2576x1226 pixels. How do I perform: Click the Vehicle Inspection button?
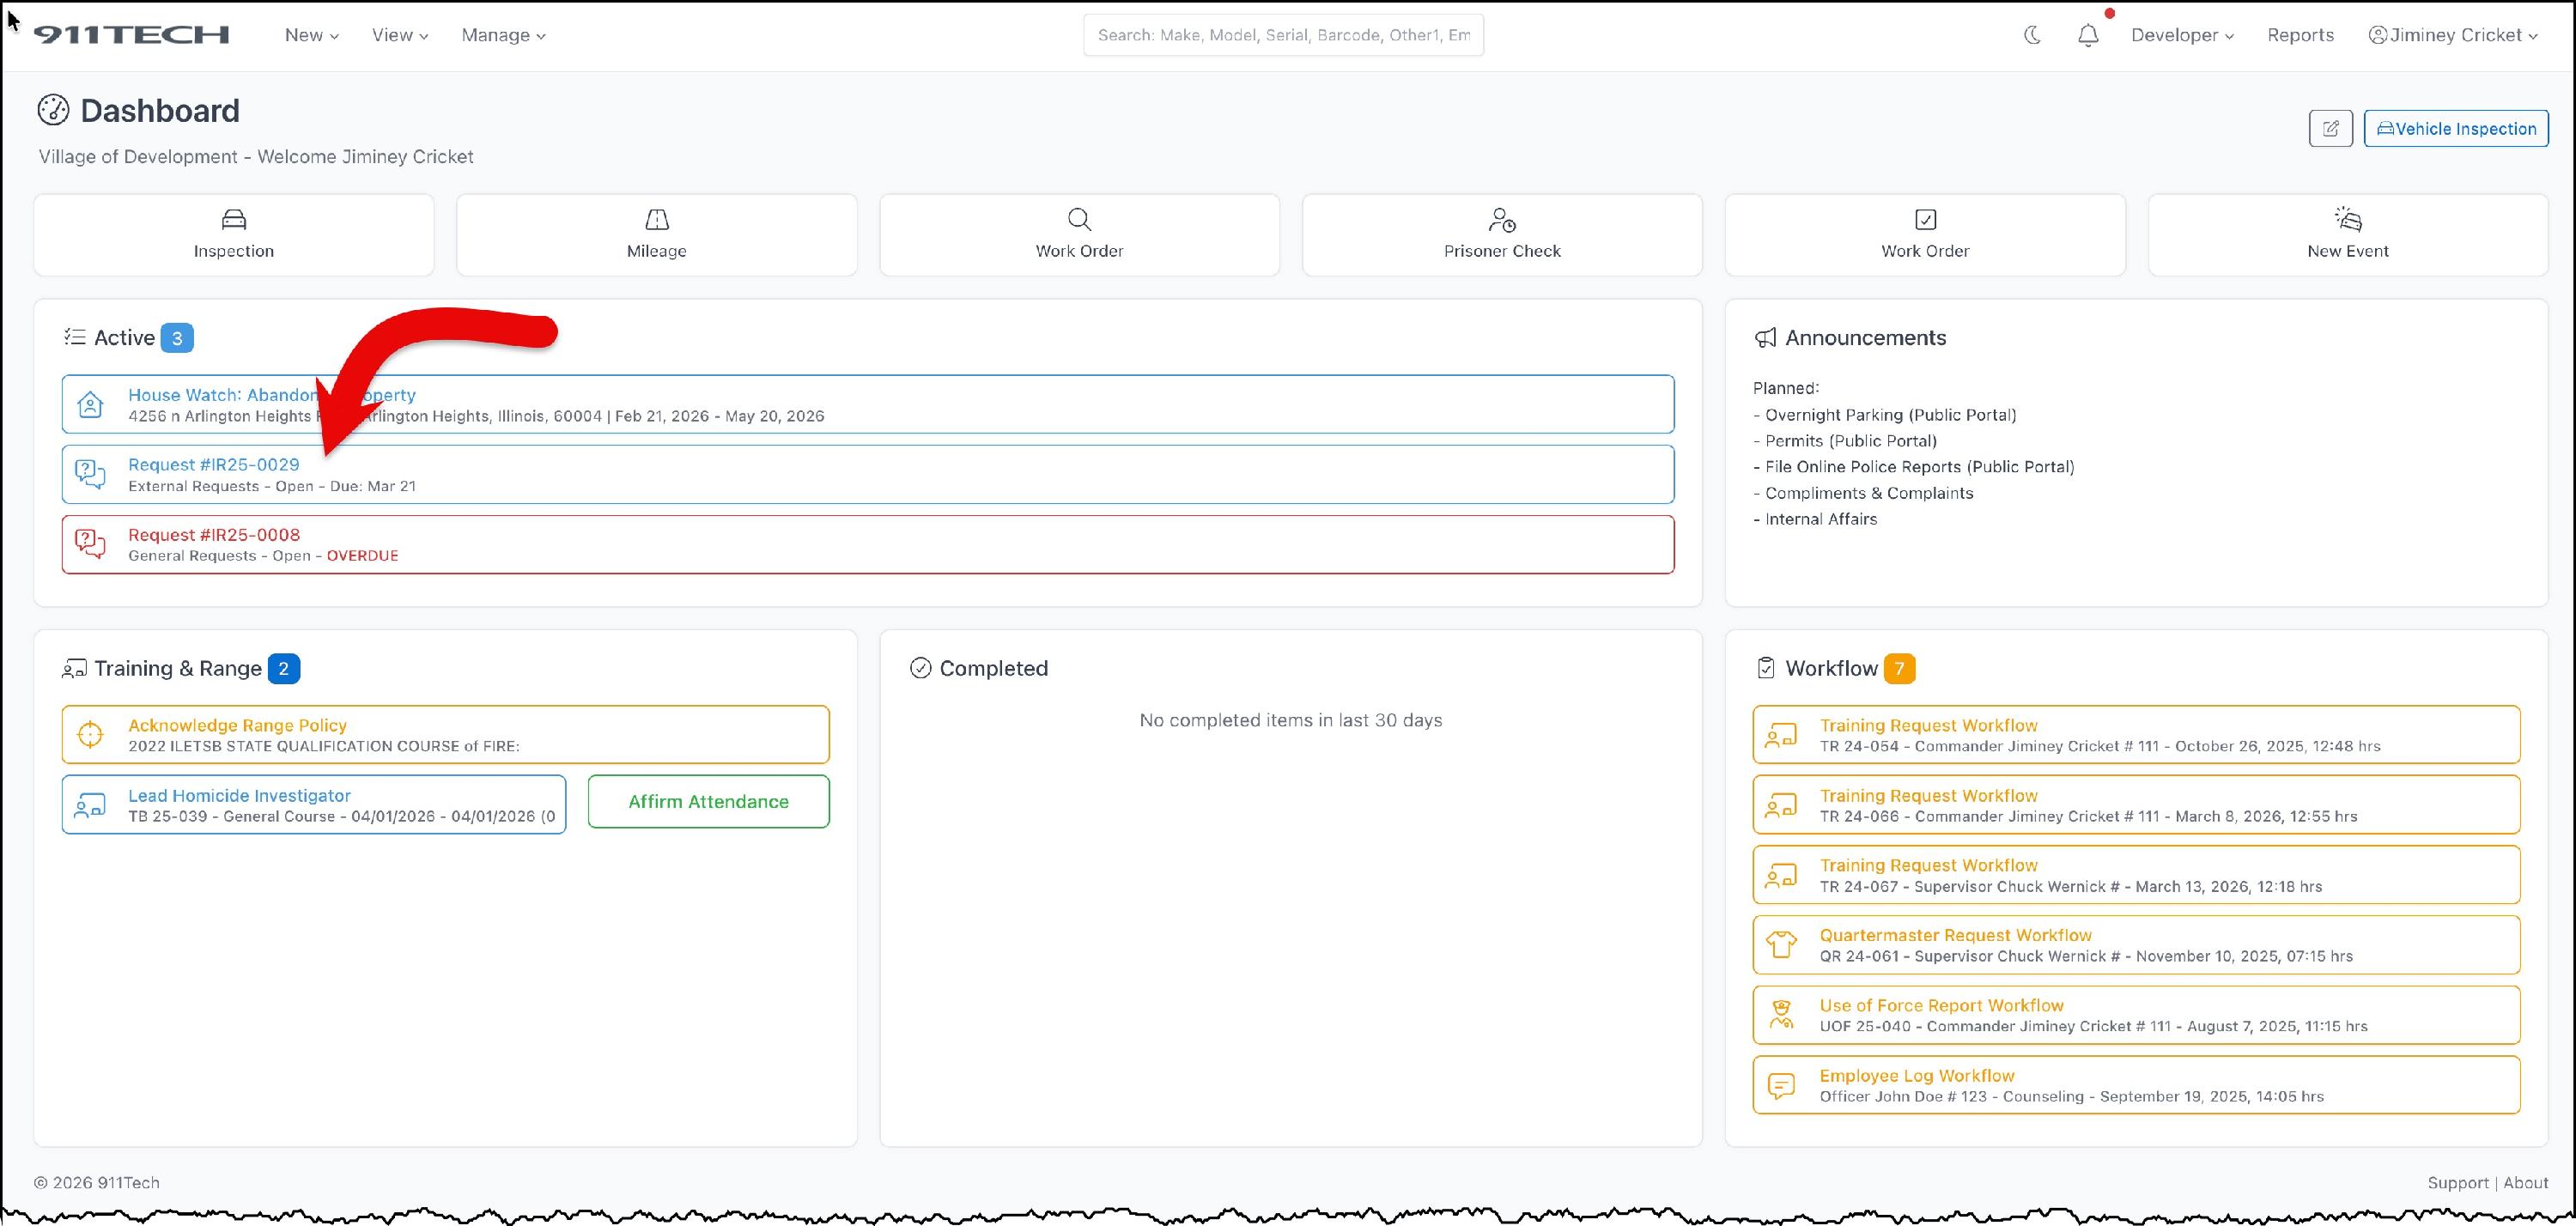(2456, 129)
